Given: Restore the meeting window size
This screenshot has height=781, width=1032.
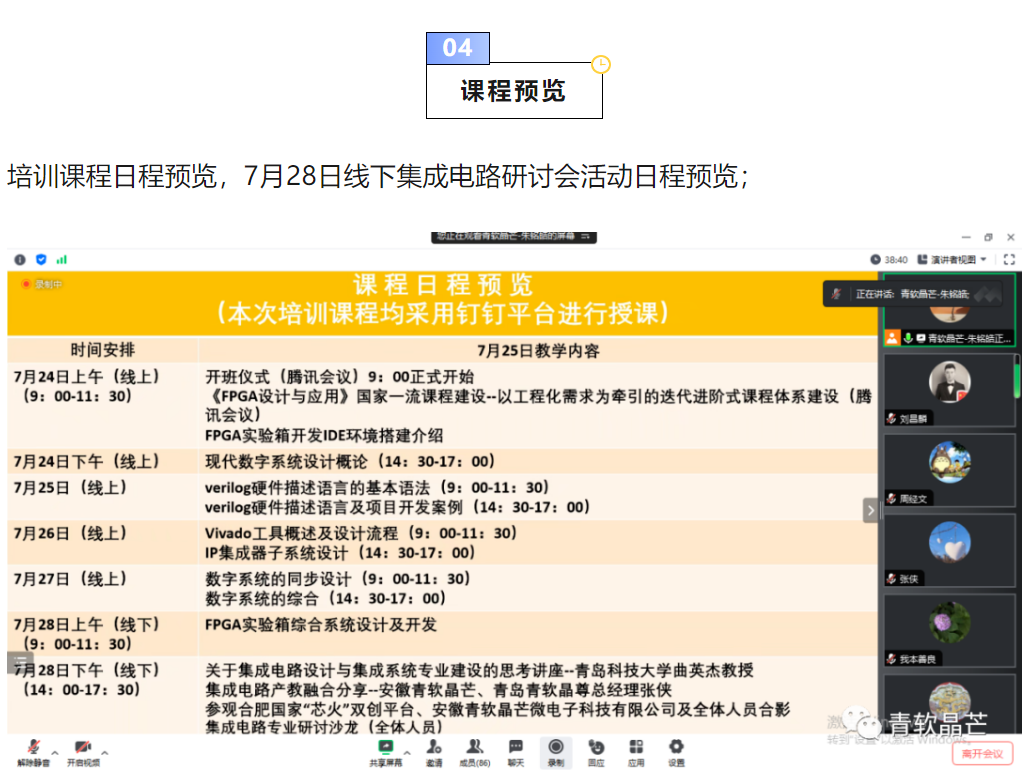Looking at the screenshot, I should [x=988, y=238].
